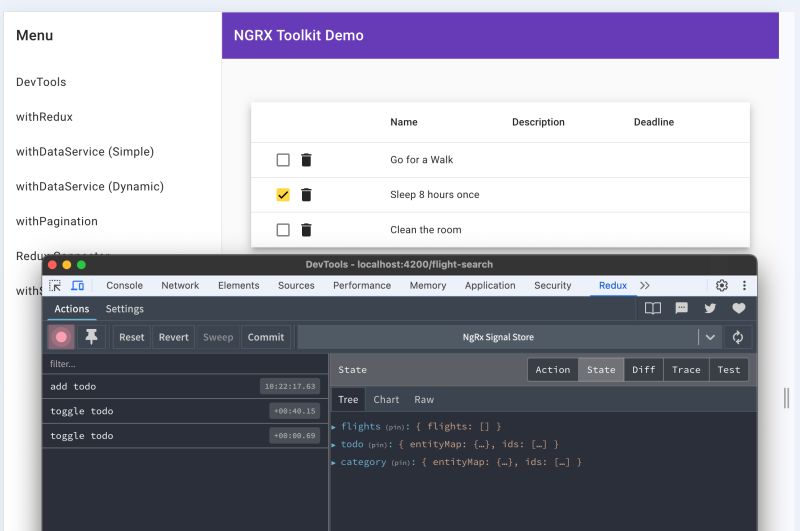This screenshot has height=531, width=800.
Task: Delete the 'Clean the room' todo
Action: pos(306,230)
